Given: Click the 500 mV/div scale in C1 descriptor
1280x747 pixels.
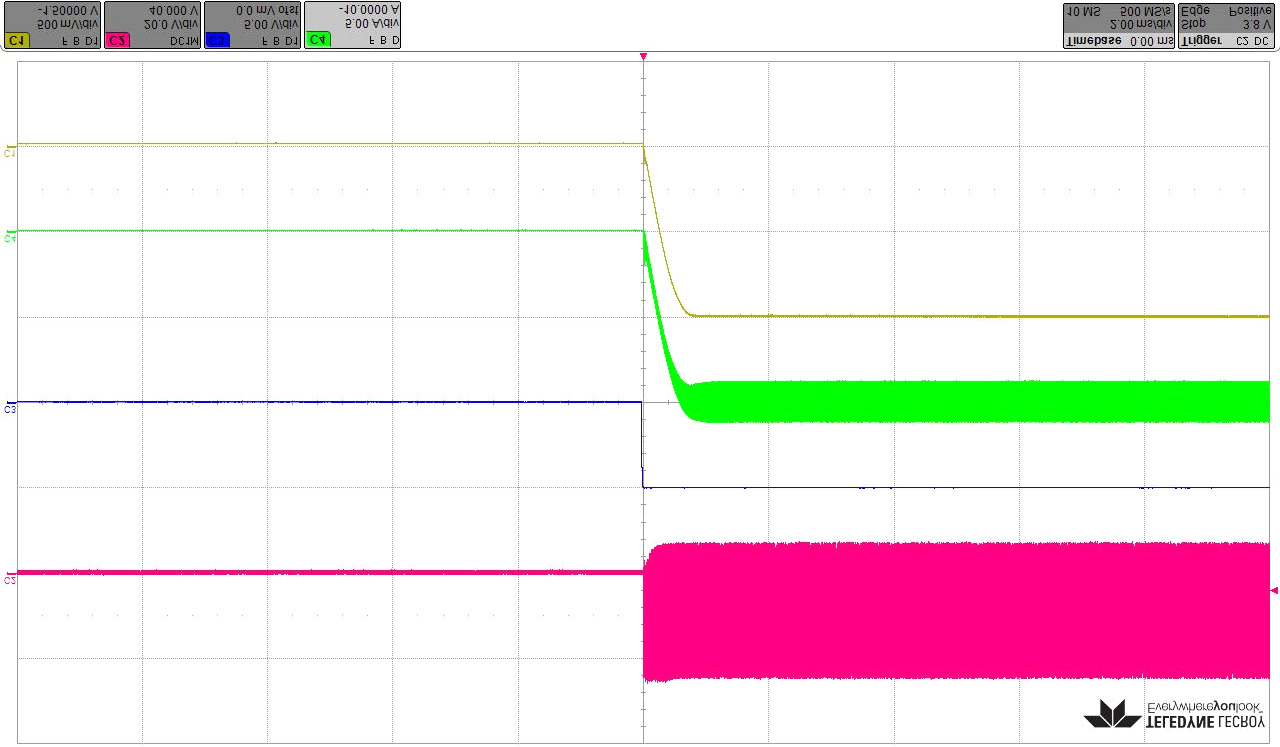Looking at the screenshot, I should click(x=68, y=24).
